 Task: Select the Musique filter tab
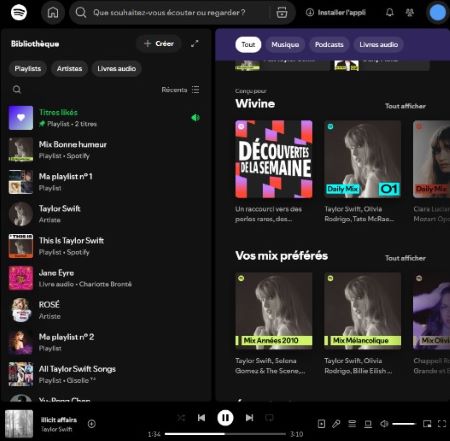coord(285,44)
